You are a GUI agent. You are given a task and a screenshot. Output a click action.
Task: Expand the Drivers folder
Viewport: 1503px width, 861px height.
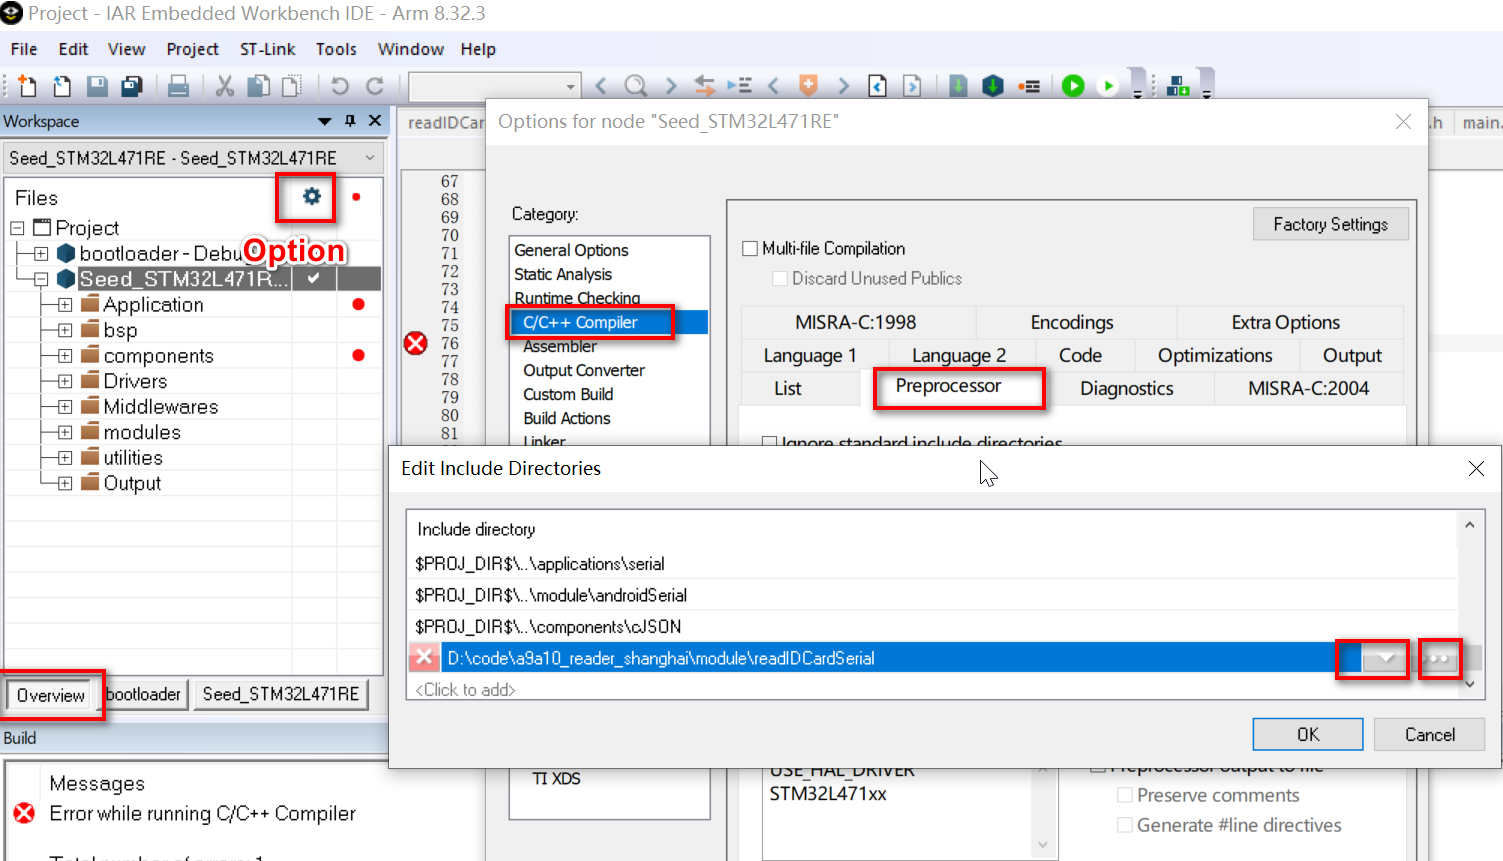[65, 381]
